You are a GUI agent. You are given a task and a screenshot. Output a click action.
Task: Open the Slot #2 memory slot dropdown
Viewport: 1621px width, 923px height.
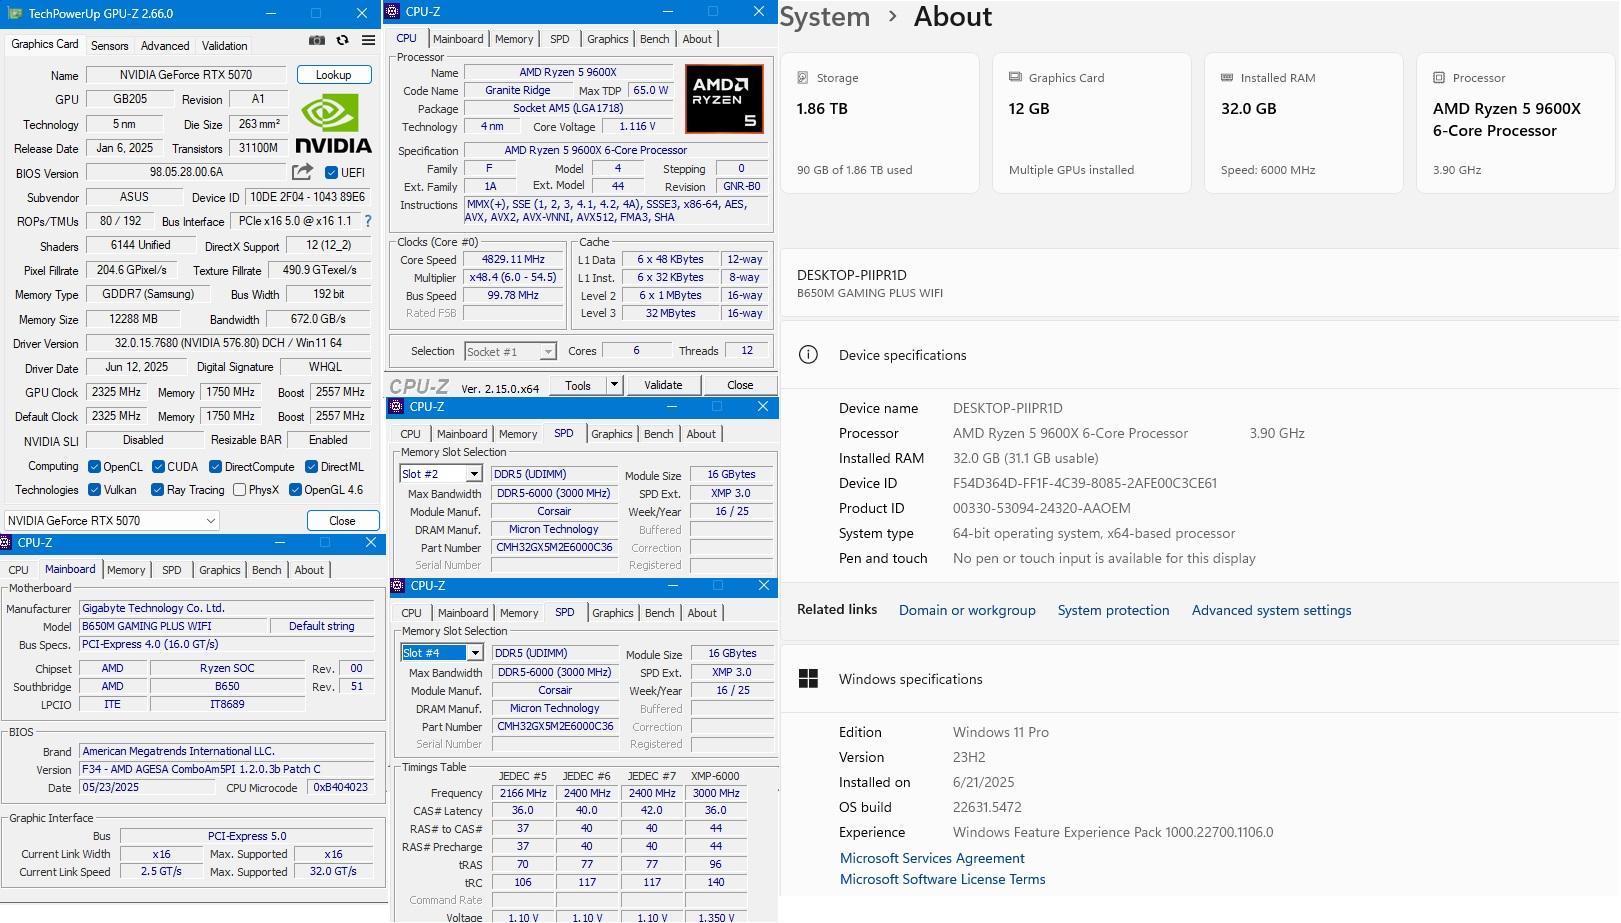click(x=441, y=474)
